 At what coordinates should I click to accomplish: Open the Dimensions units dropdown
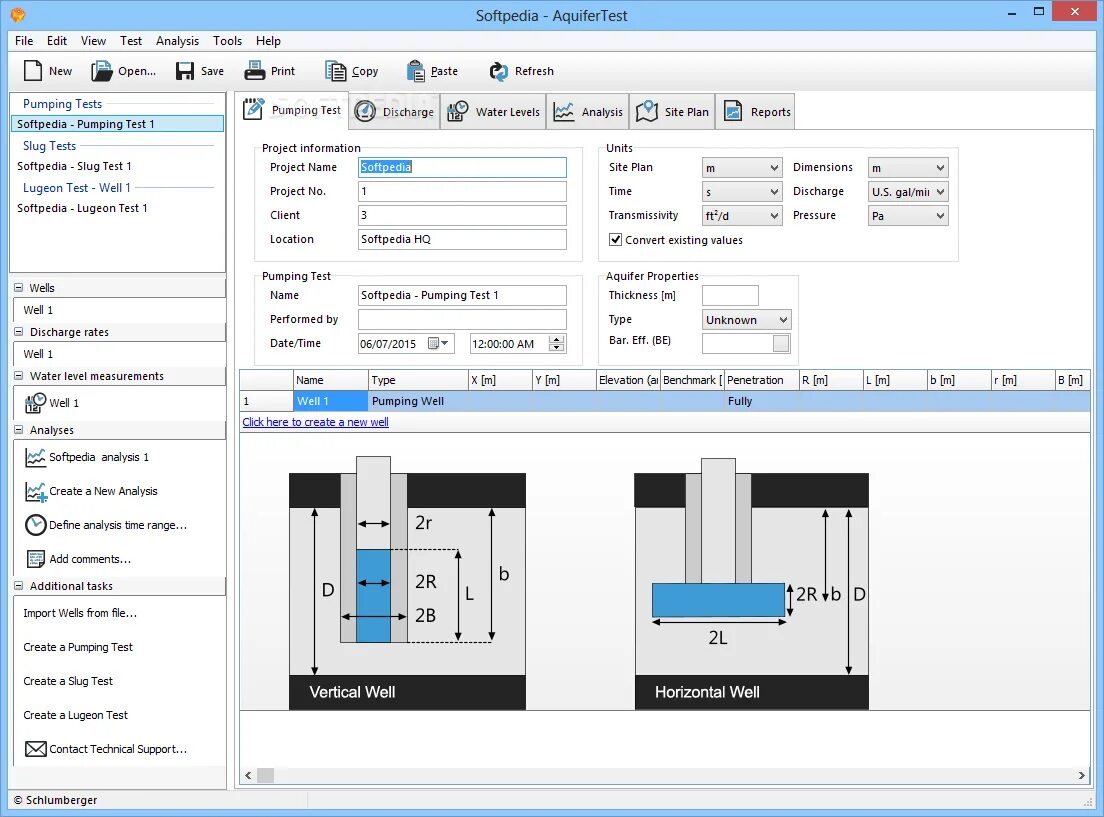908,168
